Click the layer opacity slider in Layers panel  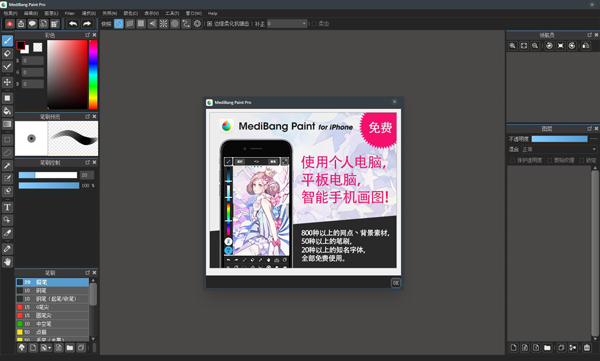coord(559,139)
